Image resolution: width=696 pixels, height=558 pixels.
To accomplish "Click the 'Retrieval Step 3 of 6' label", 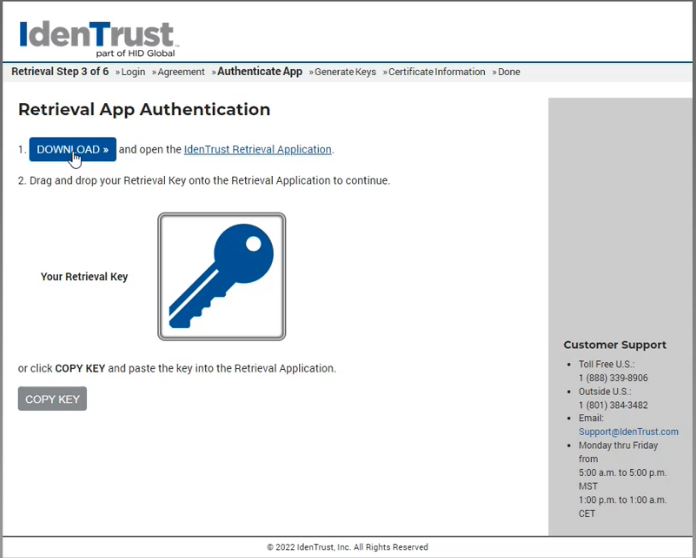I will [x=60, y=72].
